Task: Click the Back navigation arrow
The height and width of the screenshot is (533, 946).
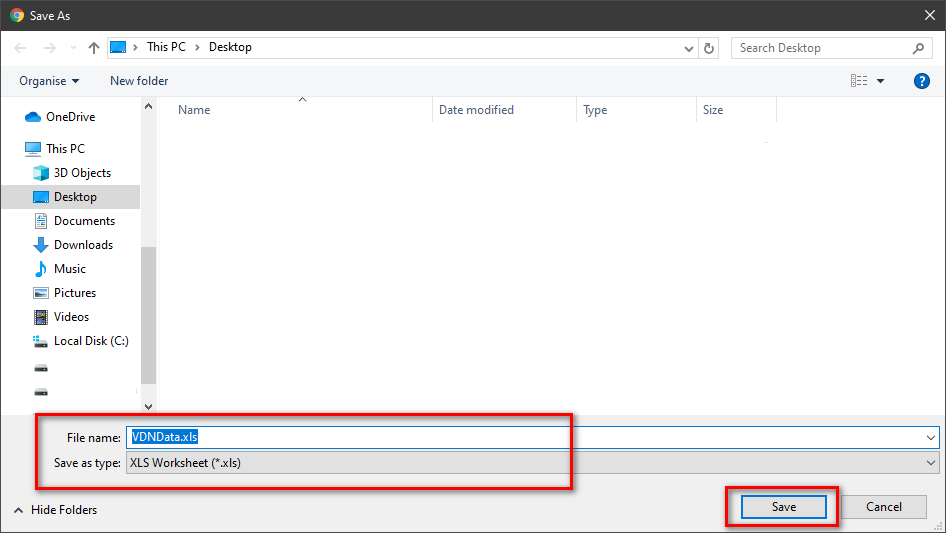Action: [20, 48]
